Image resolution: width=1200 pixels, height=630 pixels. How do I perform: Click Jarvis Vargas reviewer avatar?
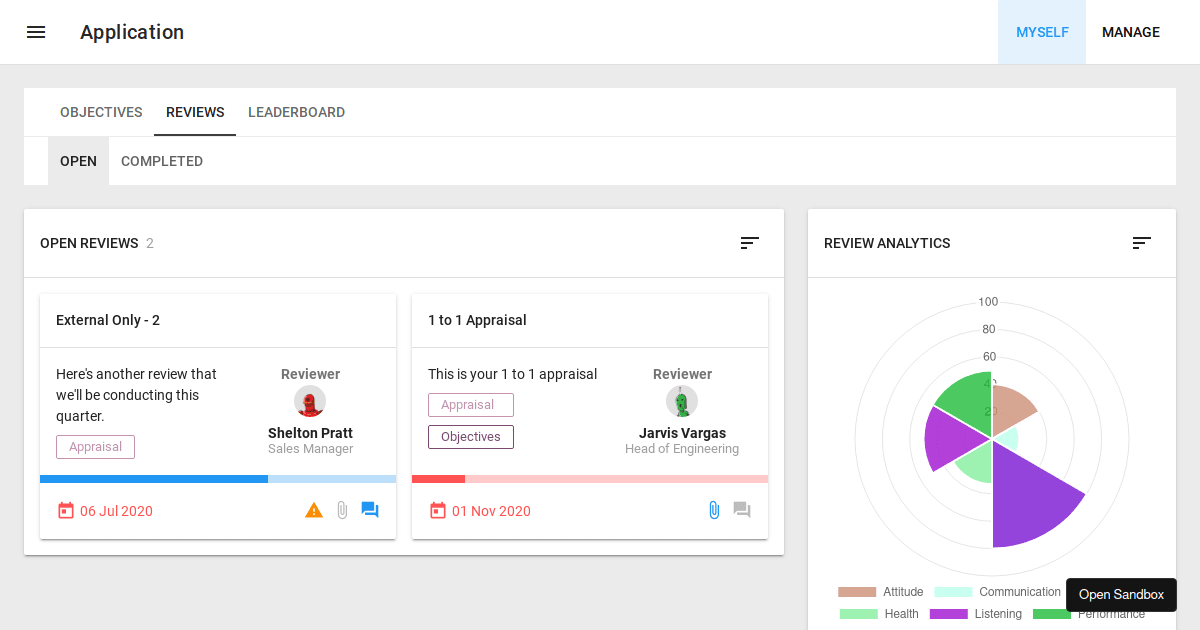[682, 401]
